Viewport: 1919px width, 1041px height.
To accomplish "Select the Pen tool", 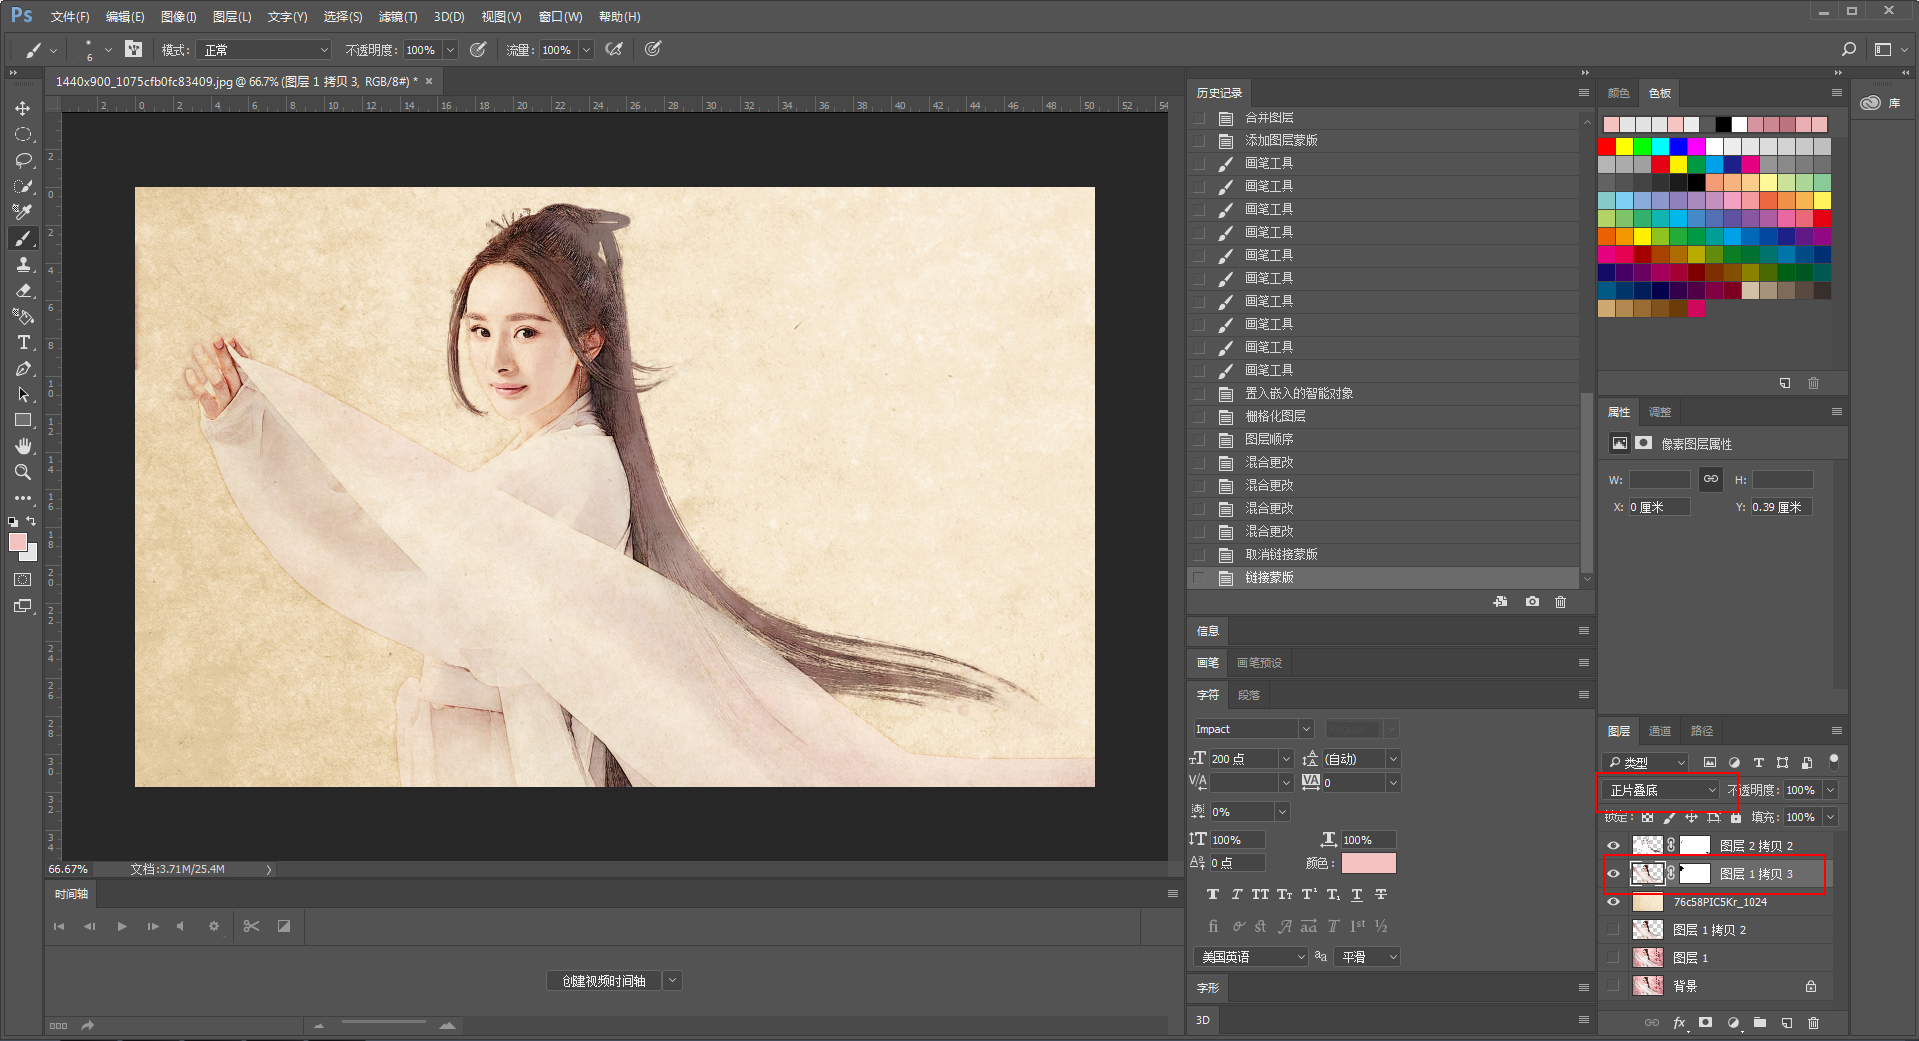I will click(x=23, y=368).
